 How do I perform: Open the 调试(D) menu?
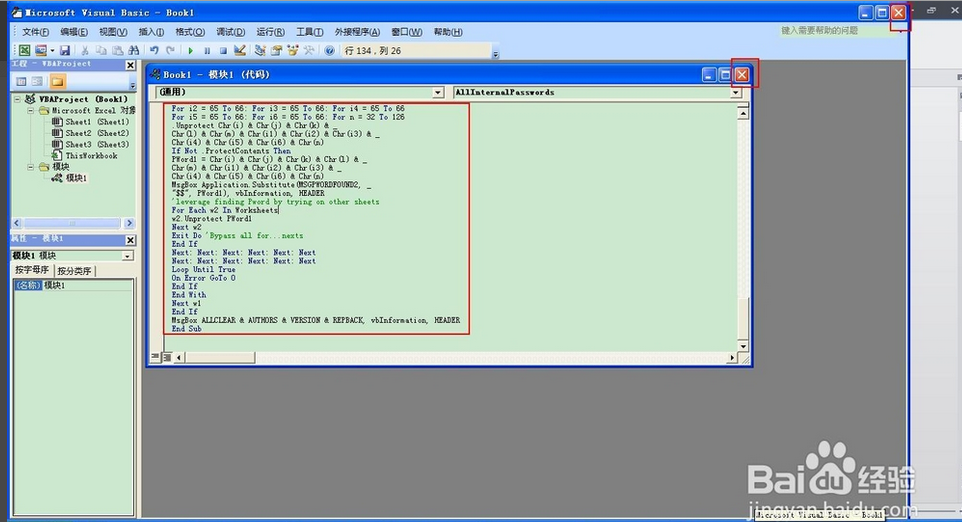tap(231, 32)
